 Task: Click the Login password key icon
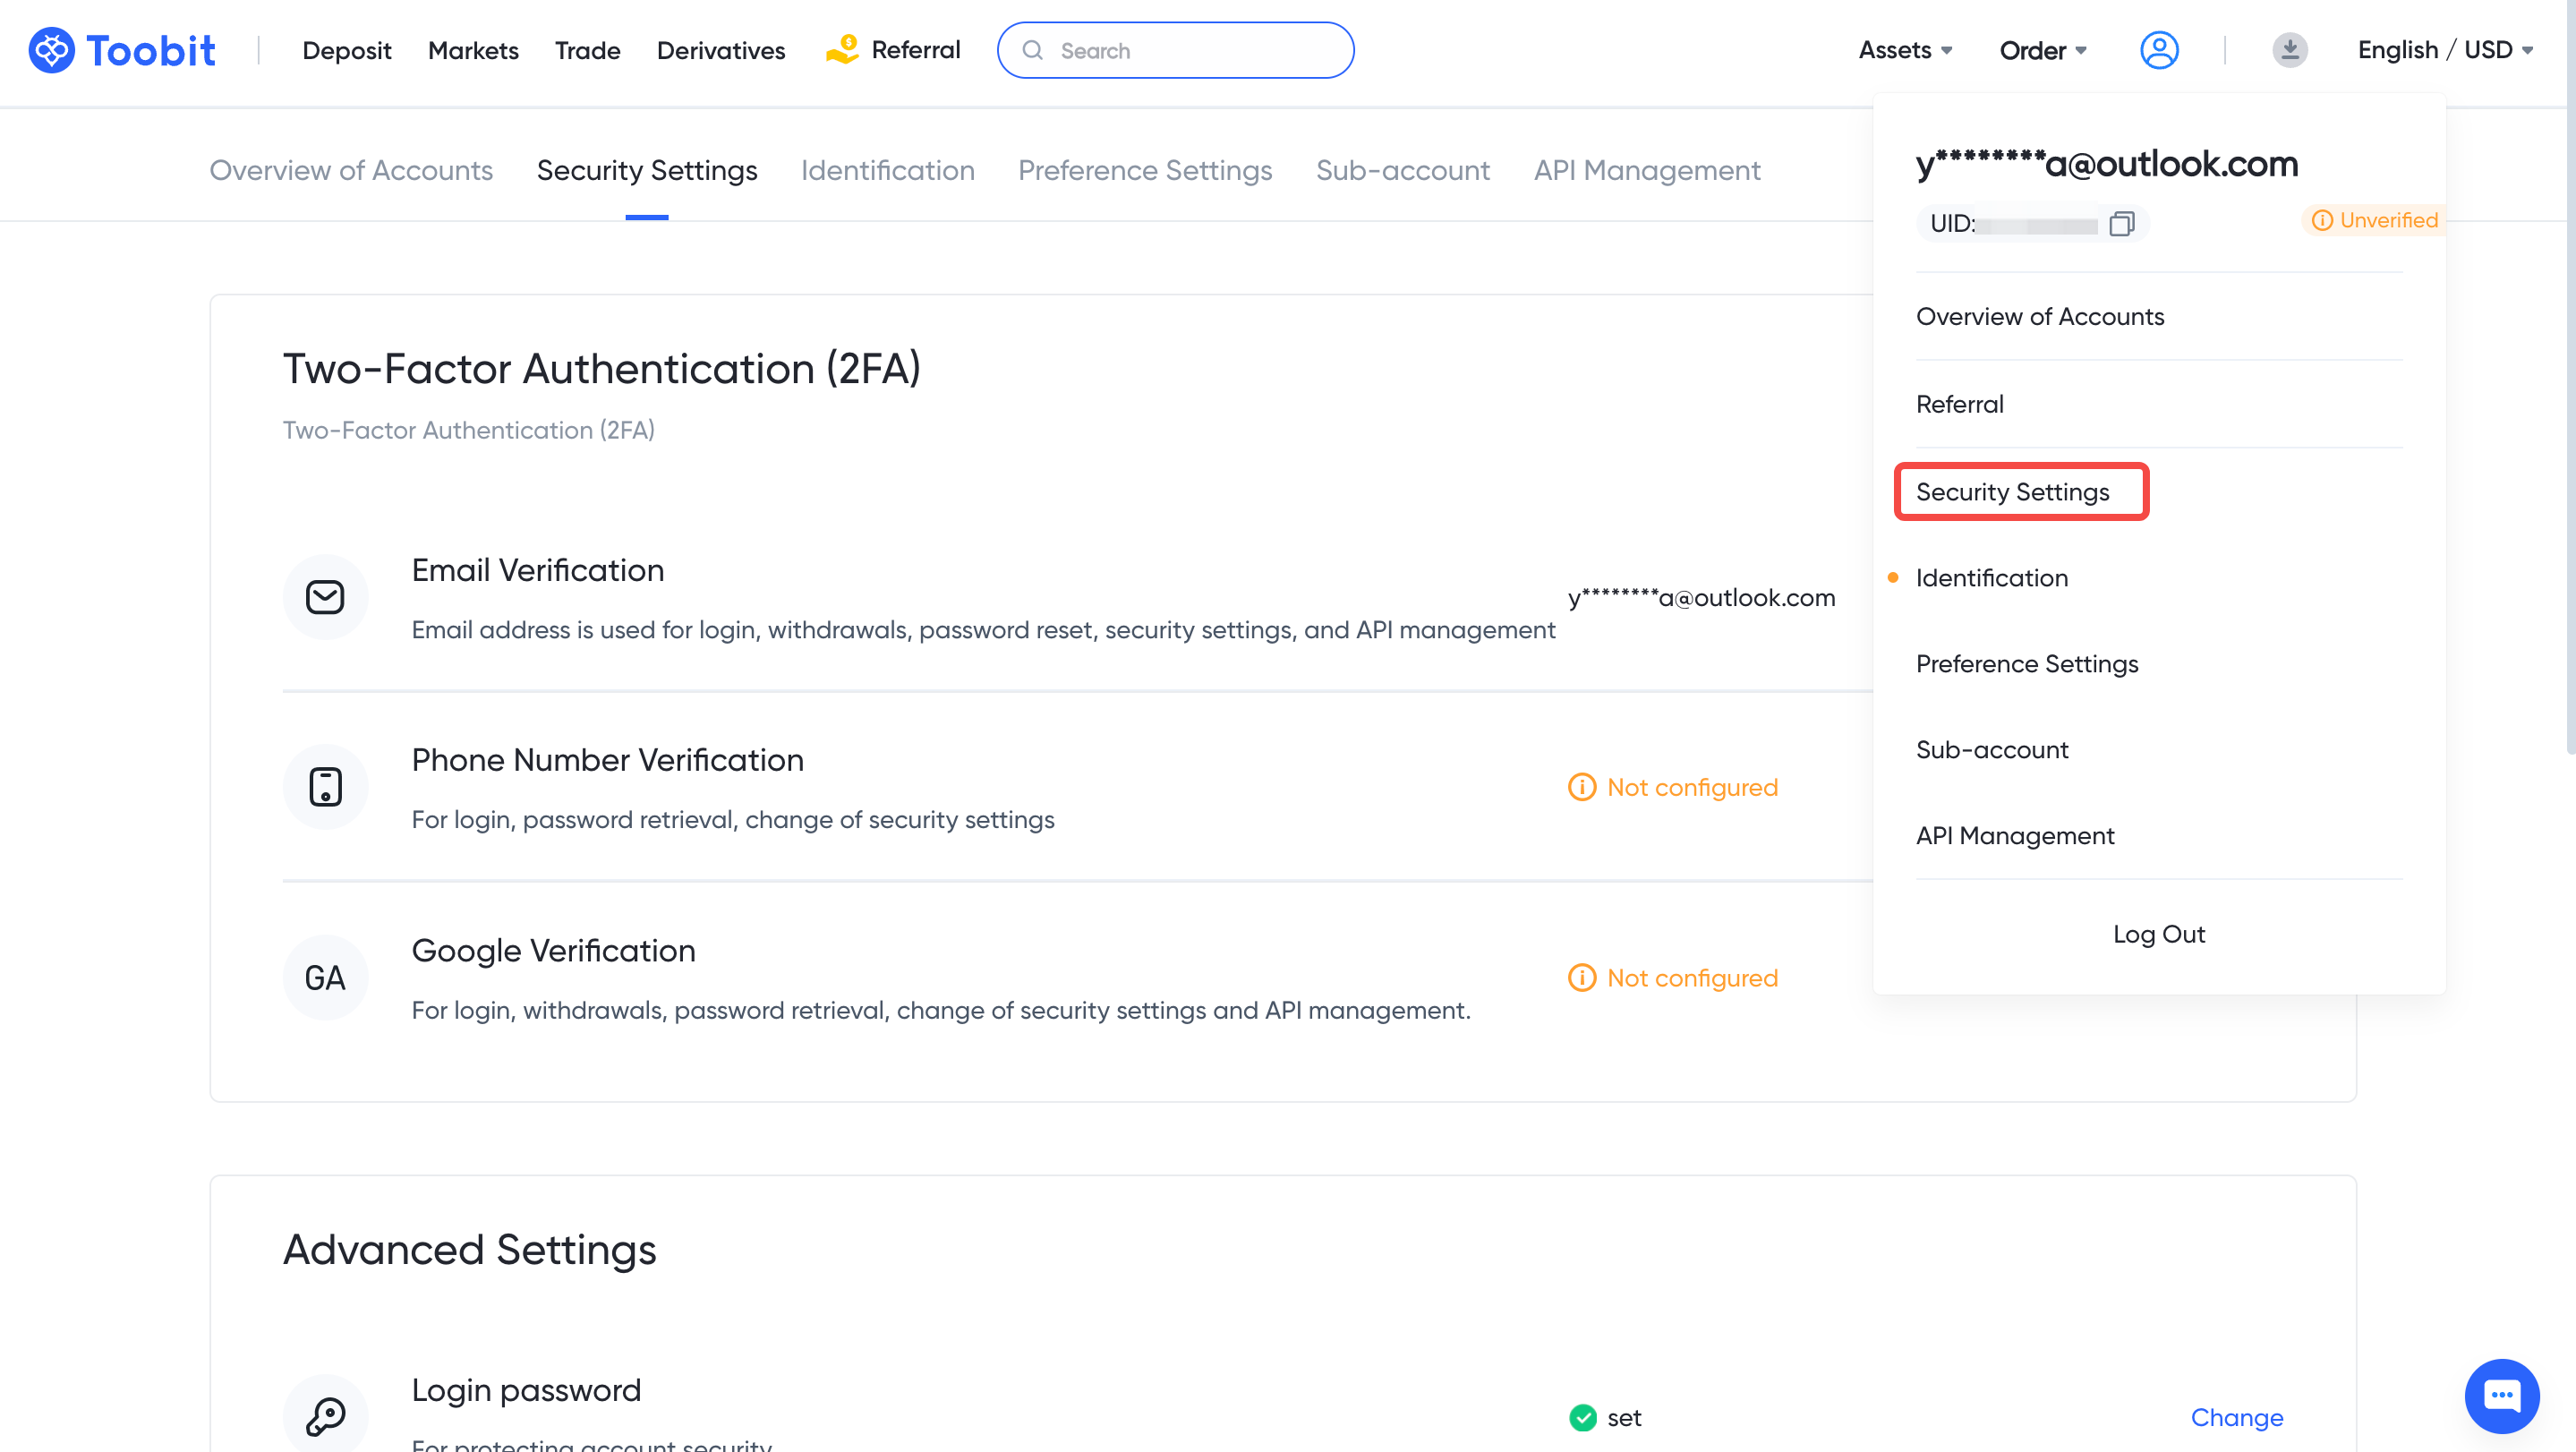[325, 1415]
